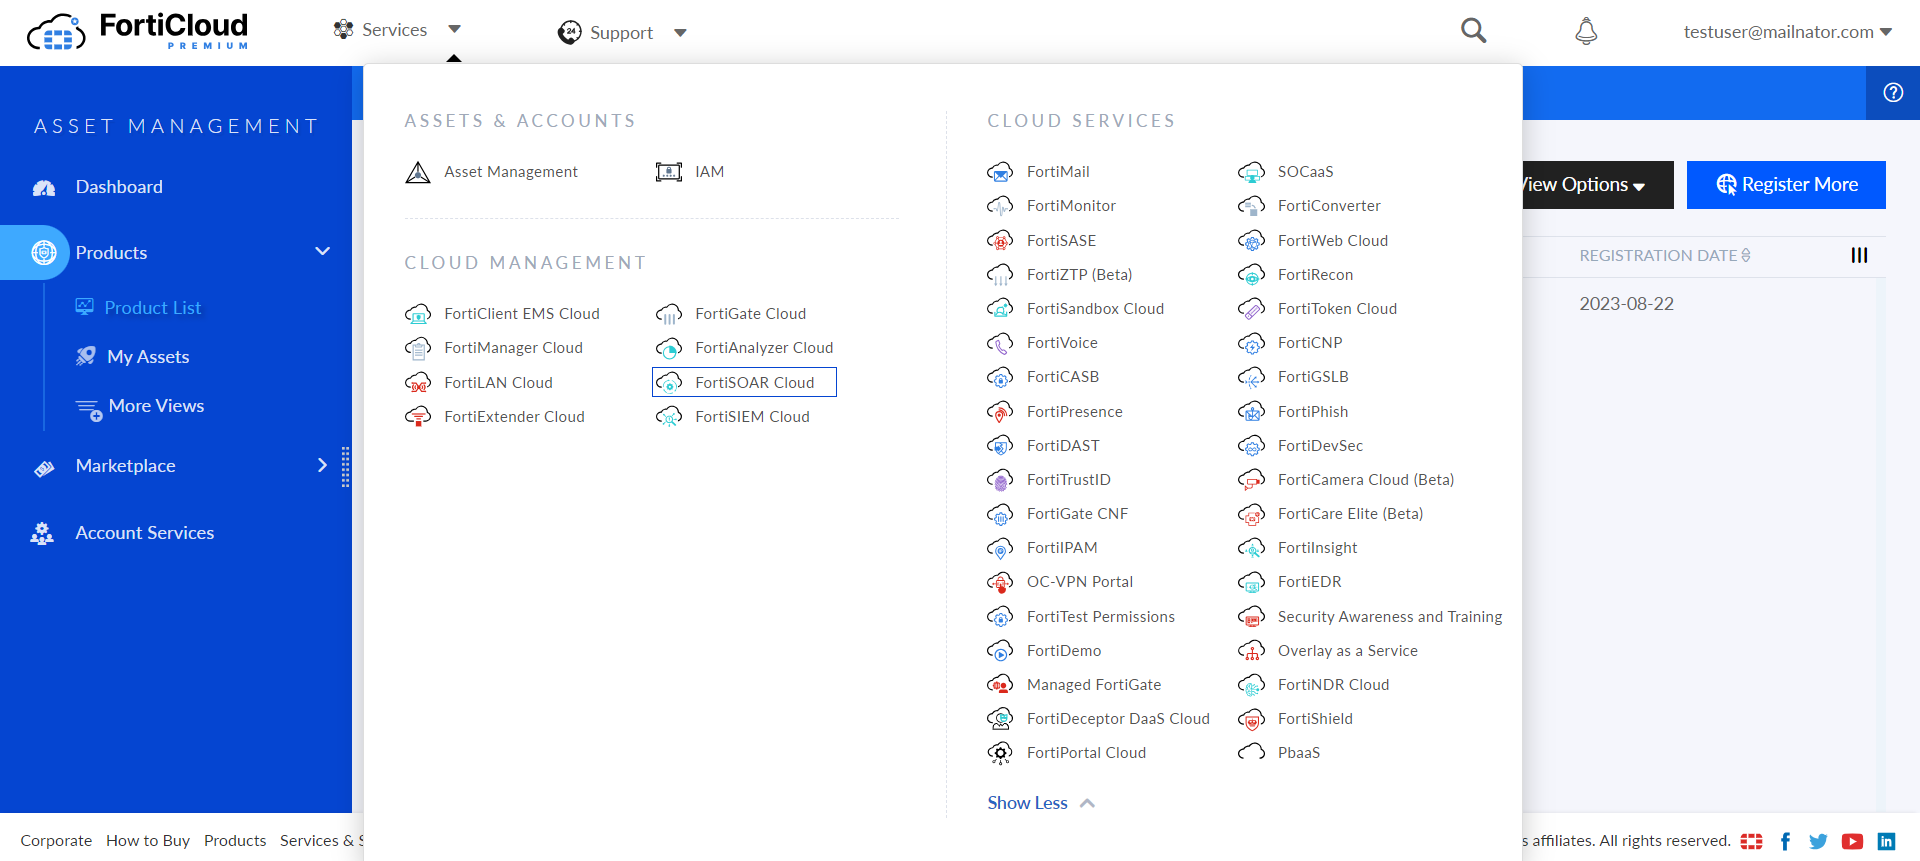Screen dimensions: 1920x861
Task: Click the Corporate footer link
Action: [x=56, y=841]
